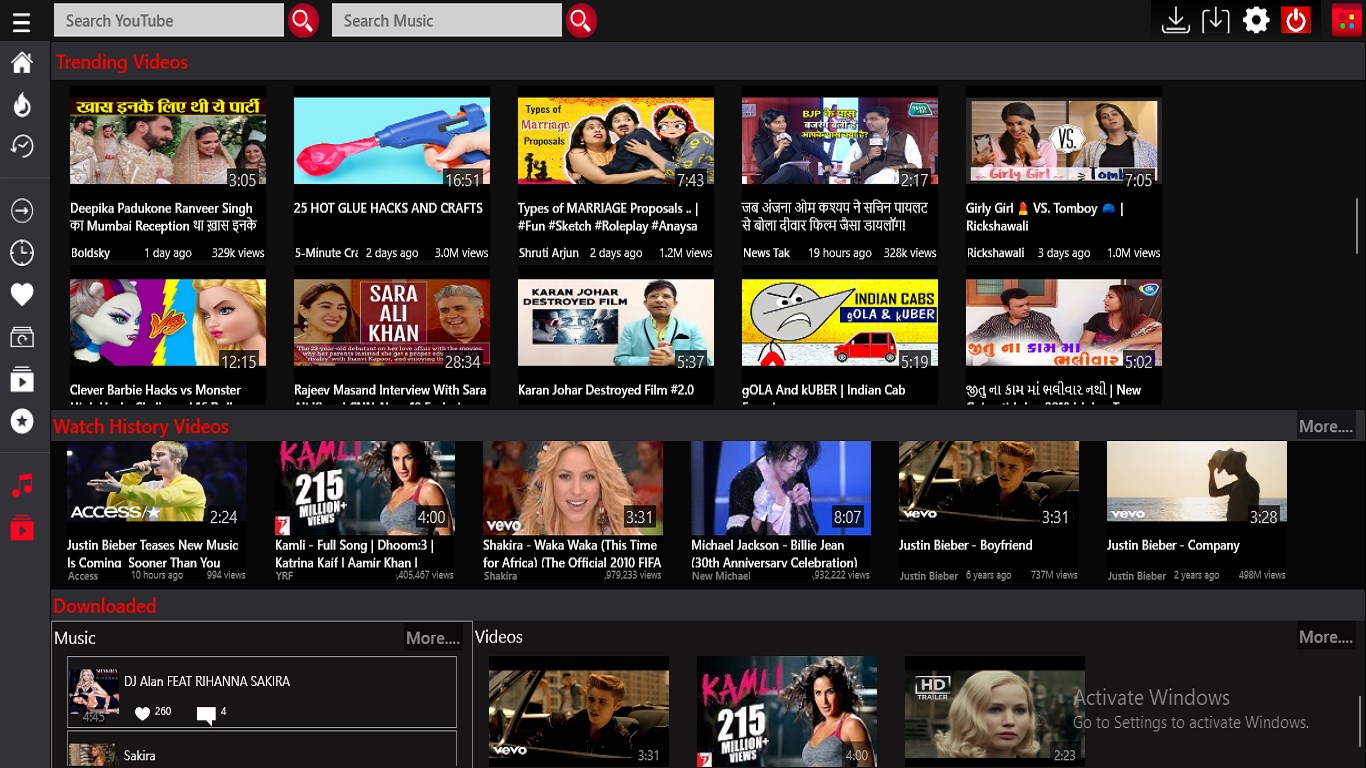
Task: Play Karan Johar Destroyed Film thumbnail
Action: (x=616, y=323)
